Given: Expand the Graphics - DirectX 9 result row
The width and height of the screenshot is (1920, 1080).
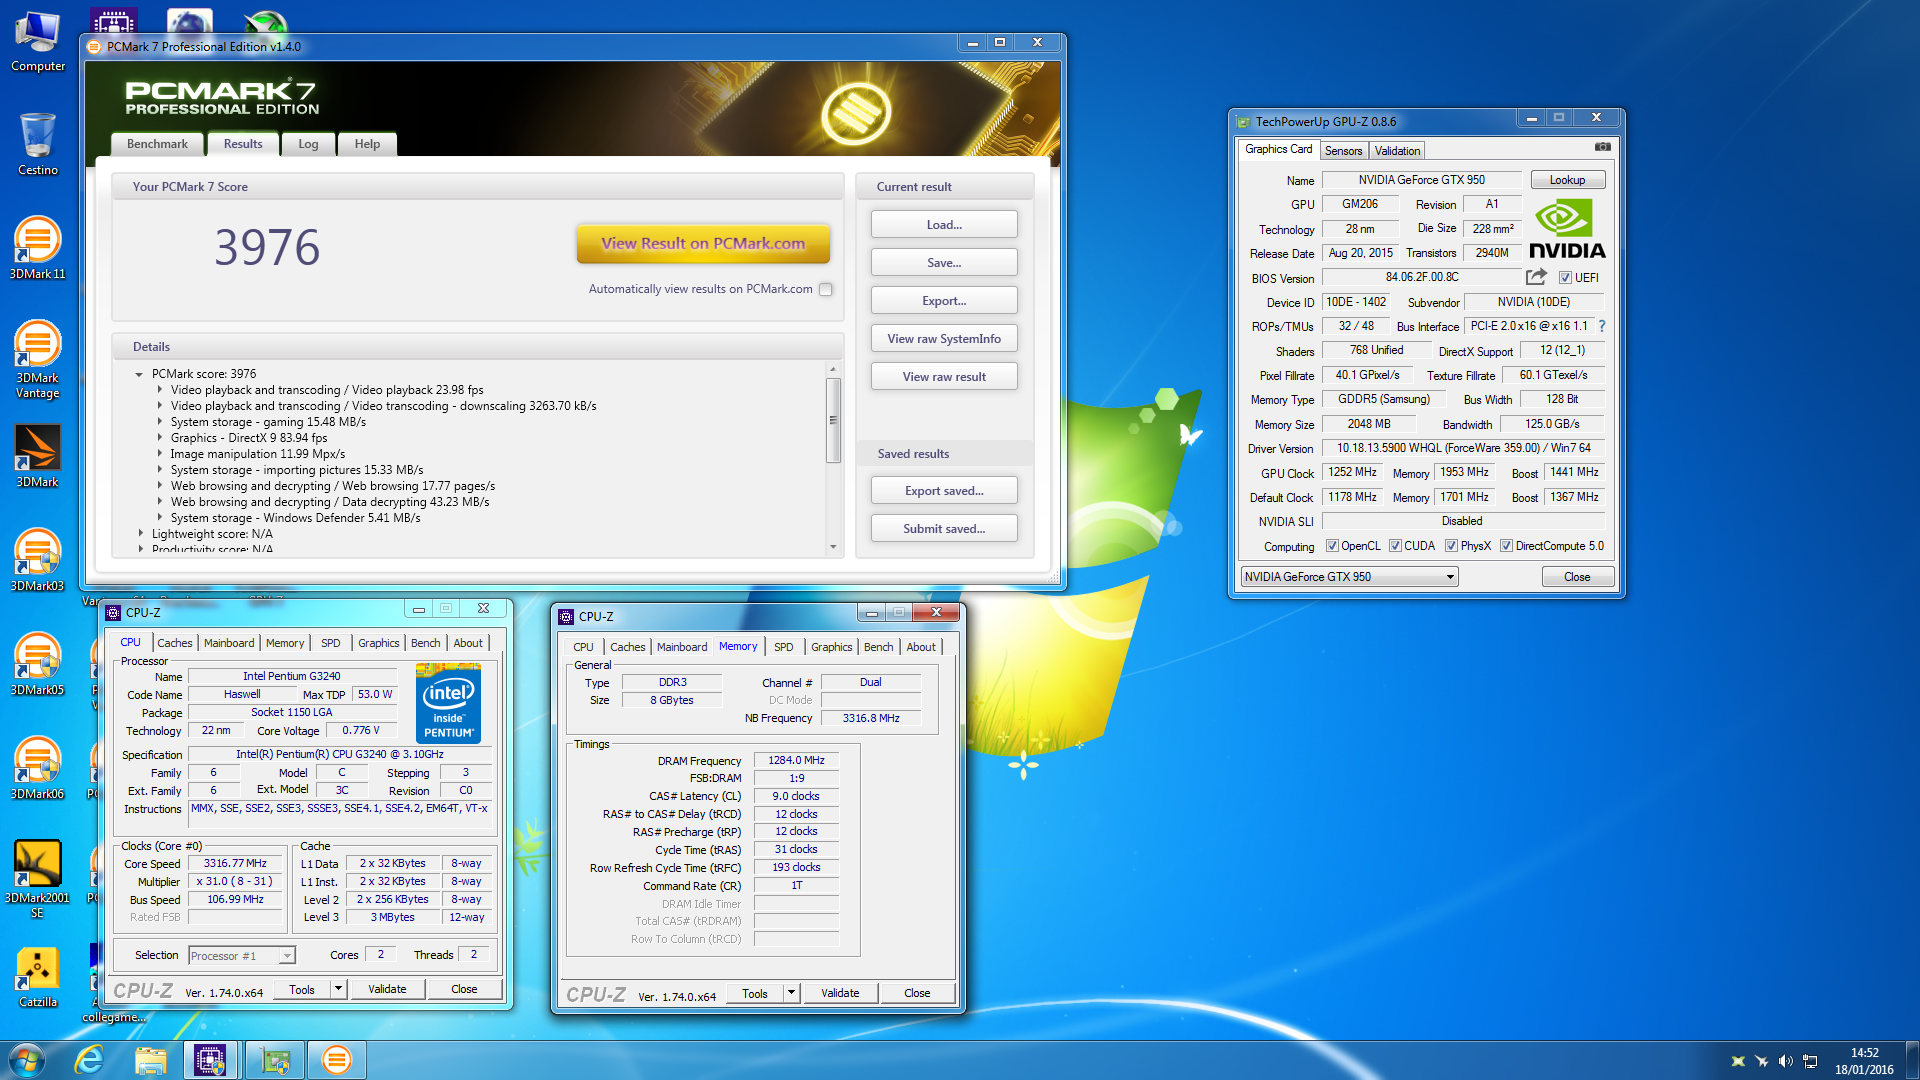Looking at the screenshot, I should 159,438.
